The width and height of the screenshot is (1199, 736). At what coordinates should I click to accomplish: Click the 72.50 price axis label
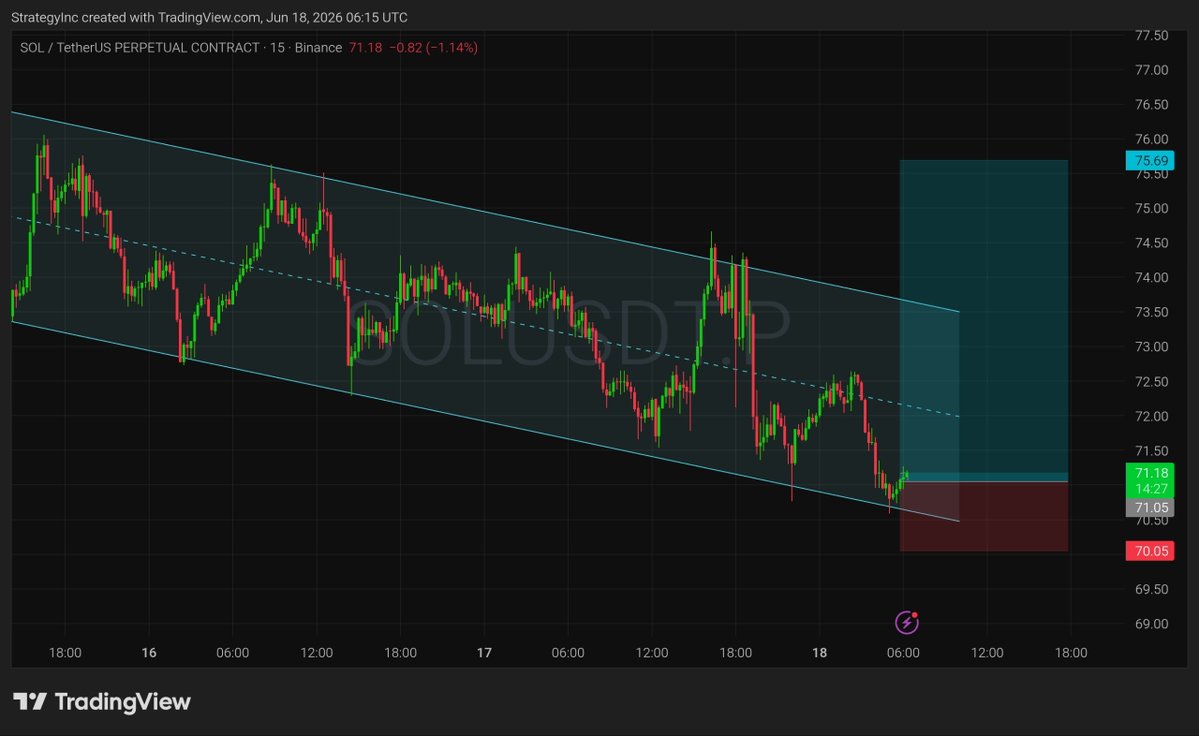1152,381
